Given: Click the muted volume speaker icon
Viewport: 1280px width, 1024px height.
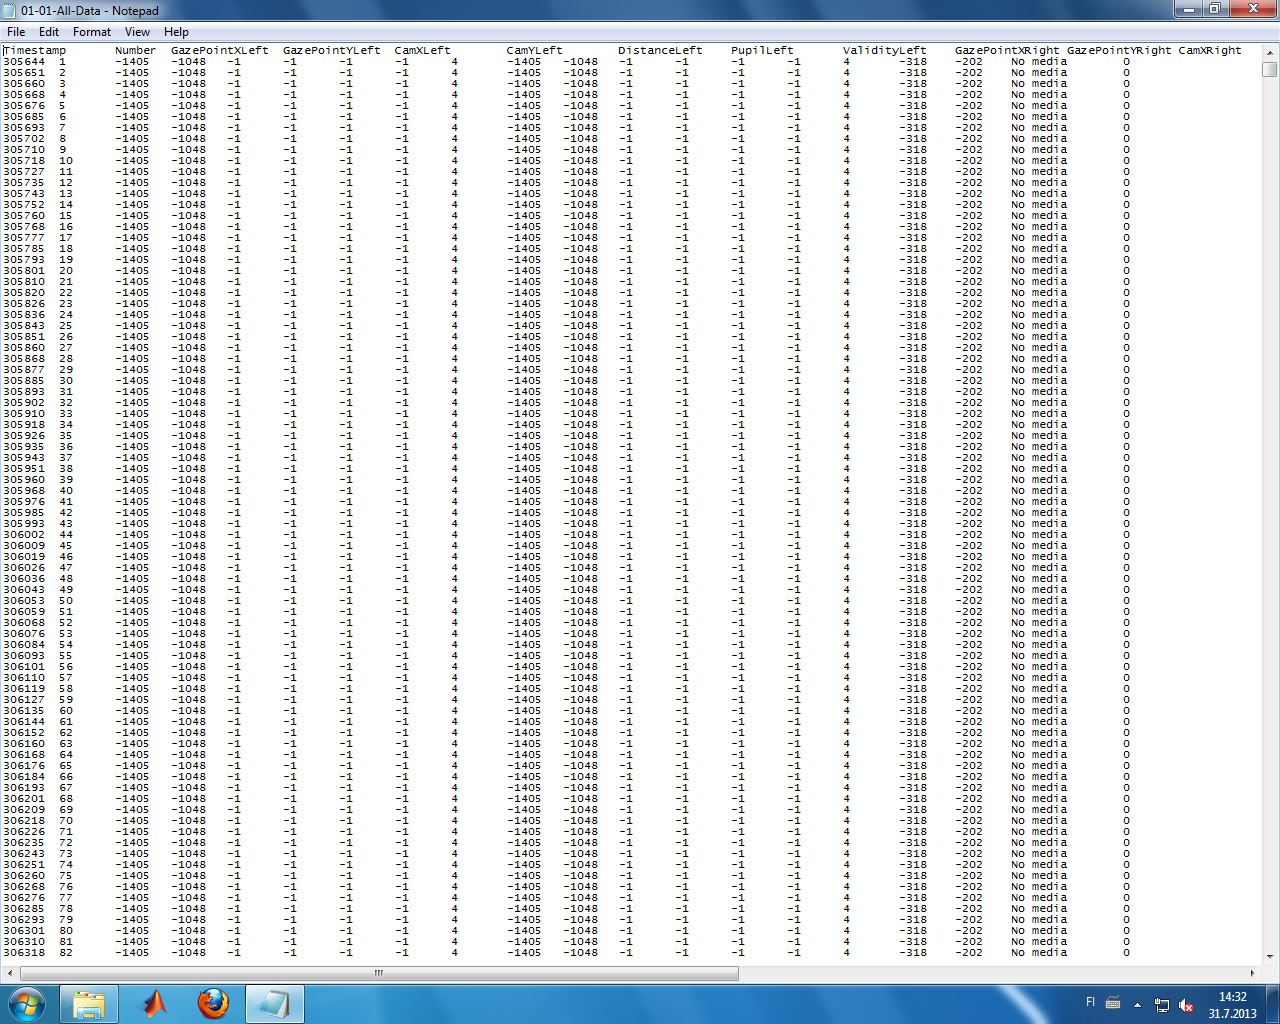Looking at the screenshot, I should tap(1186, 1005).
